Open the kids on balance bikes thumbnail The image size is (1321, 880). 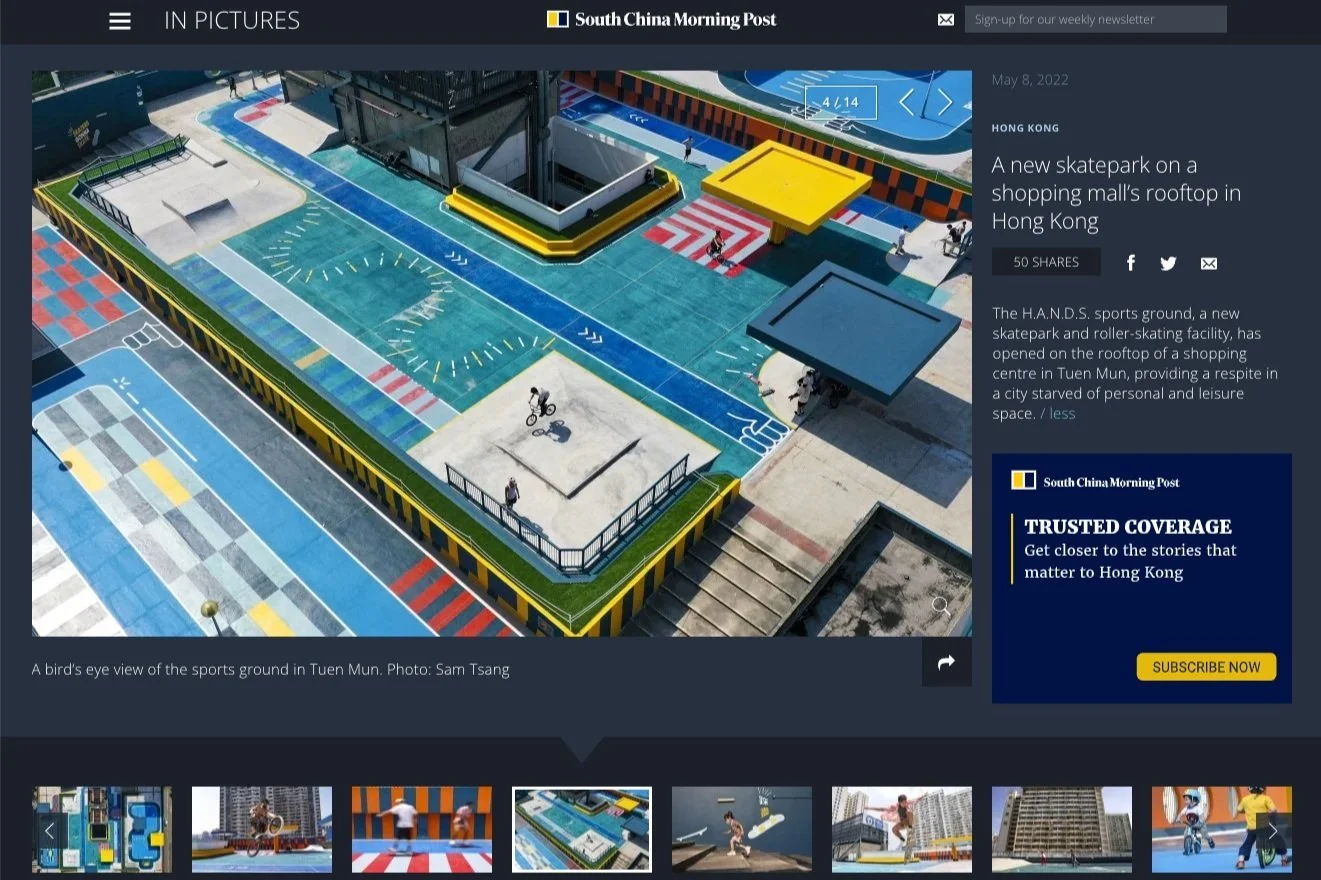tap(1222, 829)
